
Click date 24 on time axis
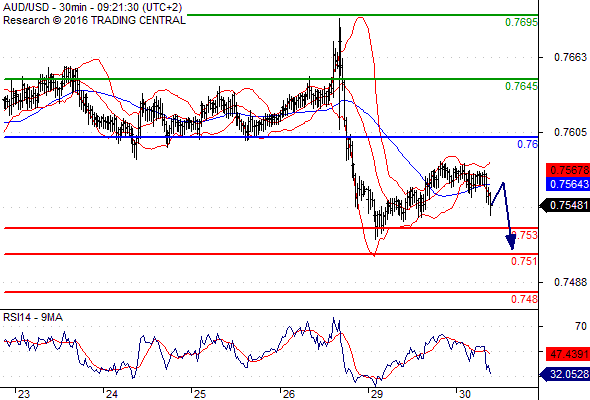tap(112, 394)
